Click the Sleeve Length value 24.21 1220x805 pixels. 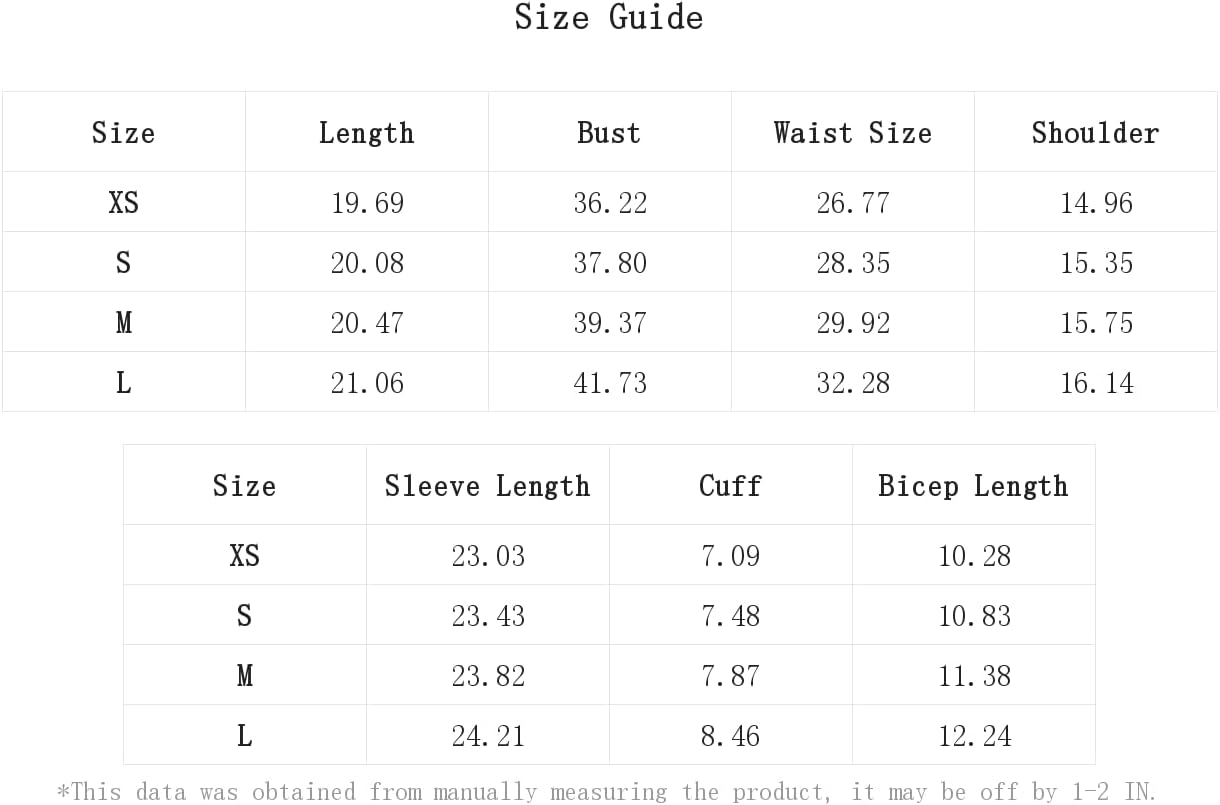click(488, 736)
